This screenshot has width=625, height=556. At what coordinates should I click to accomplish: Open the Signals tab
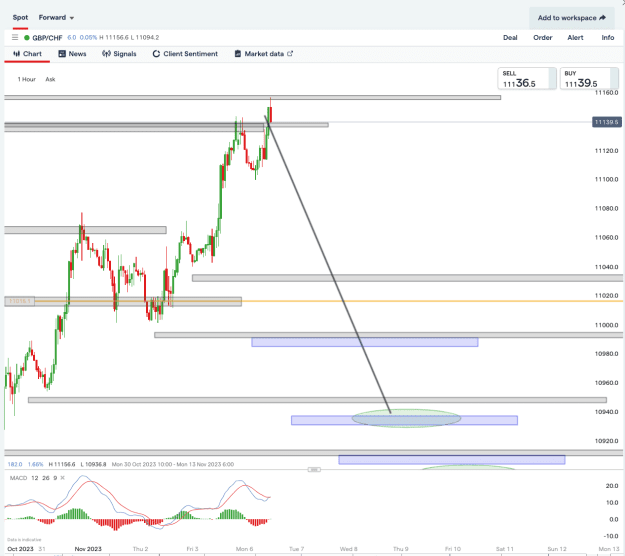(x=119, y=54)
